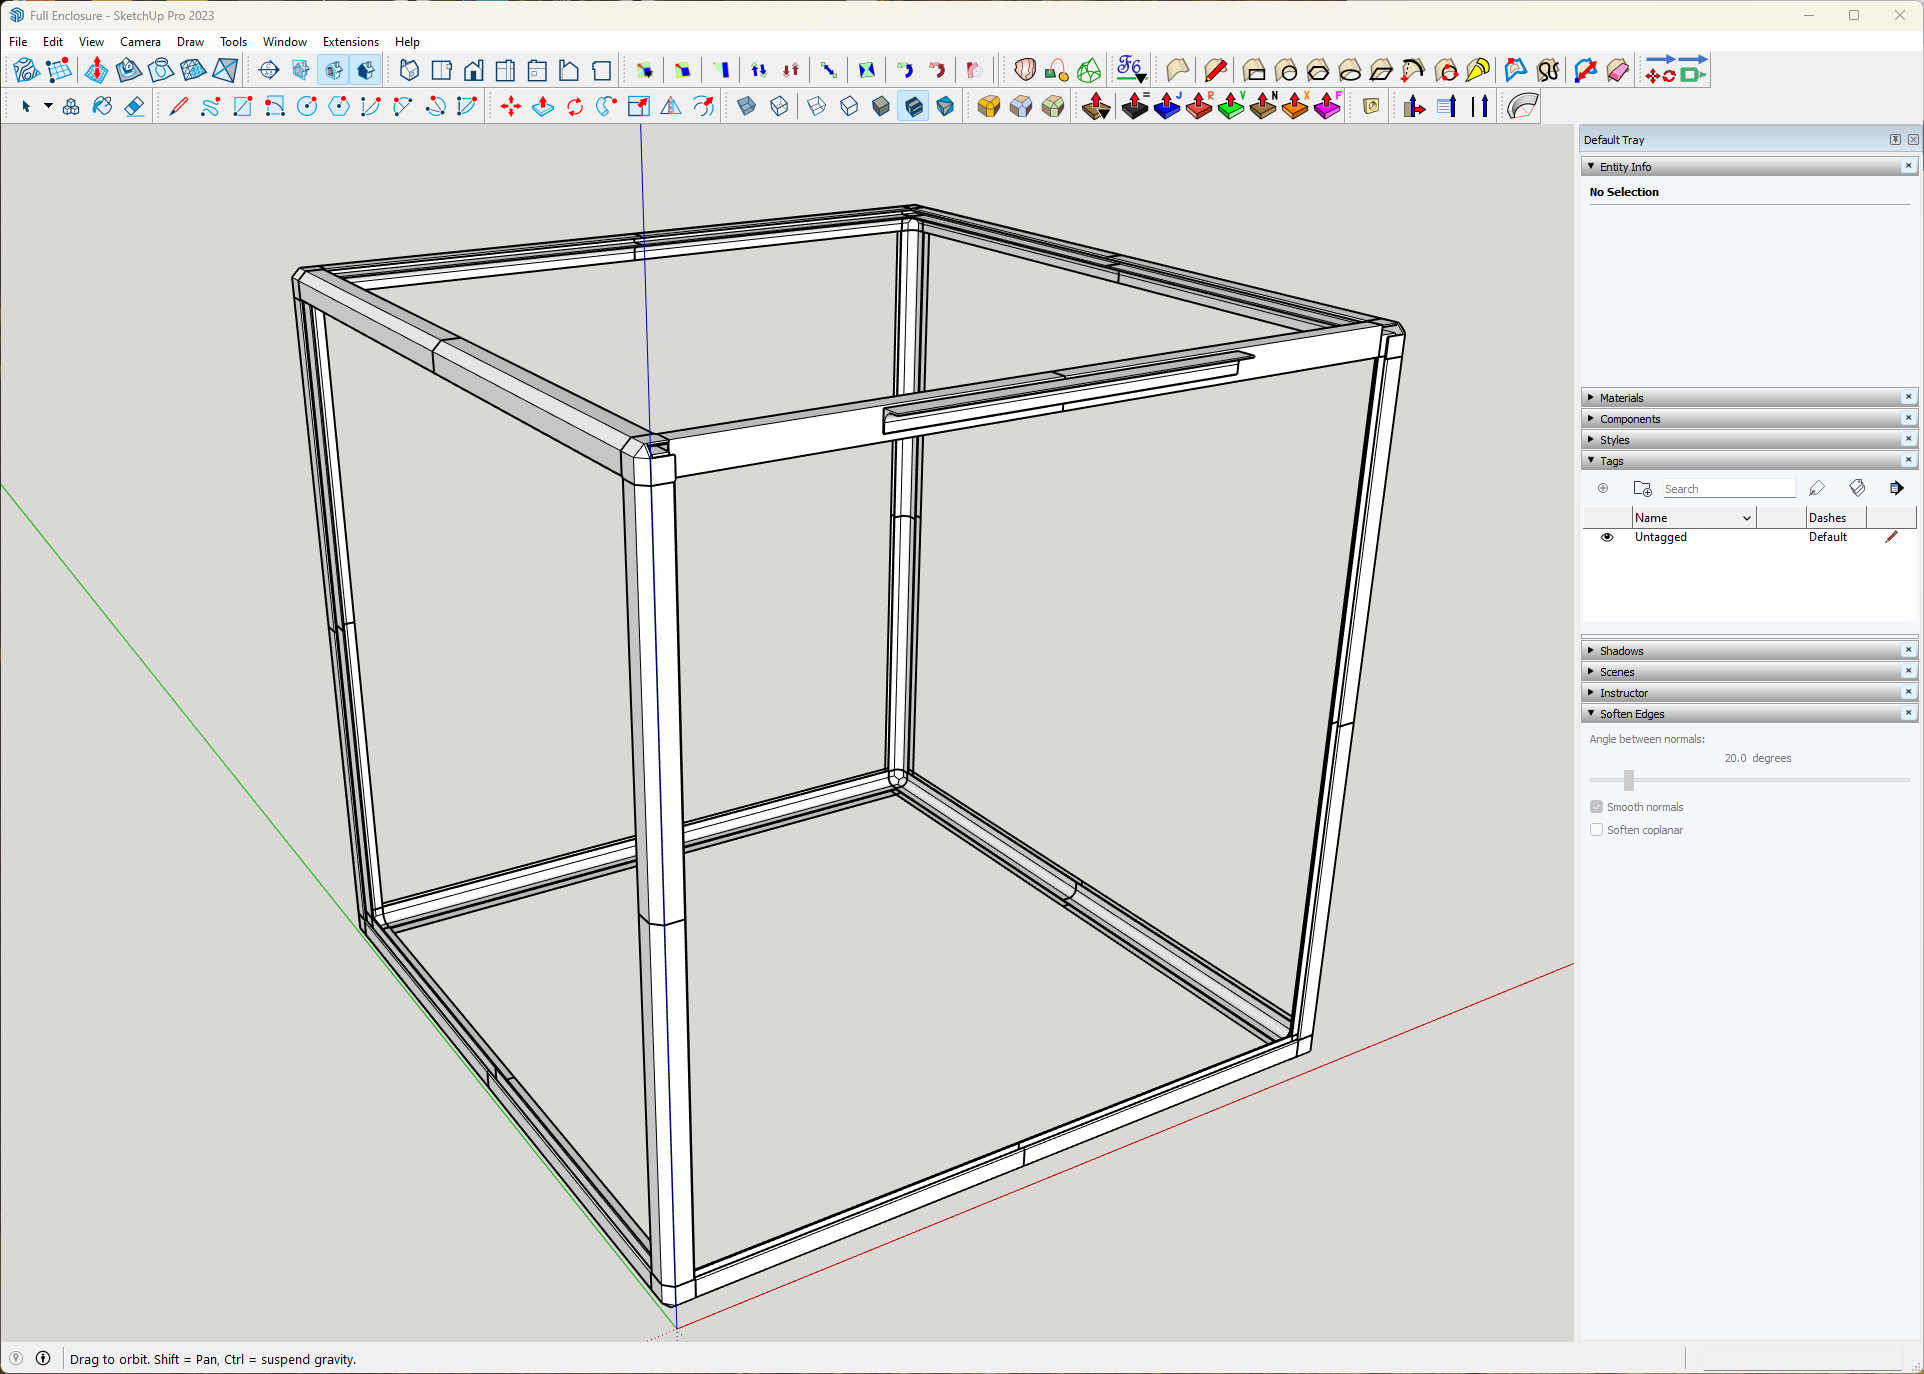Choose the Make Component tool
The width and height of the screenshot is (1924, 1374).
pyautogui.click(x=71, y=106)
